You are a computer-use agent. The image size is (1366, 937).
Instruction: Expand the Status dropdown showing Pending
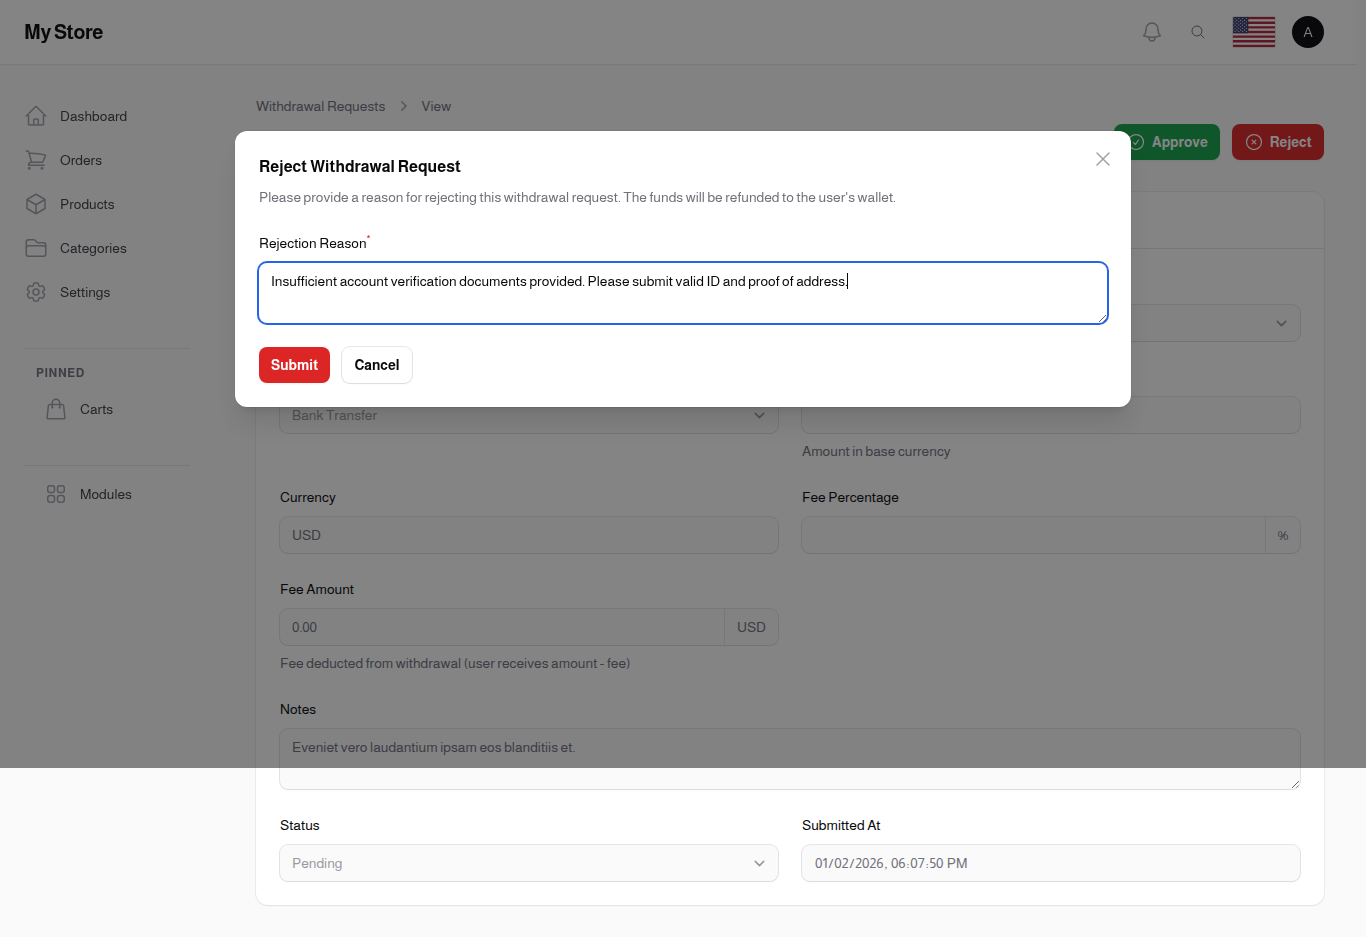click(x=528, y=863)
